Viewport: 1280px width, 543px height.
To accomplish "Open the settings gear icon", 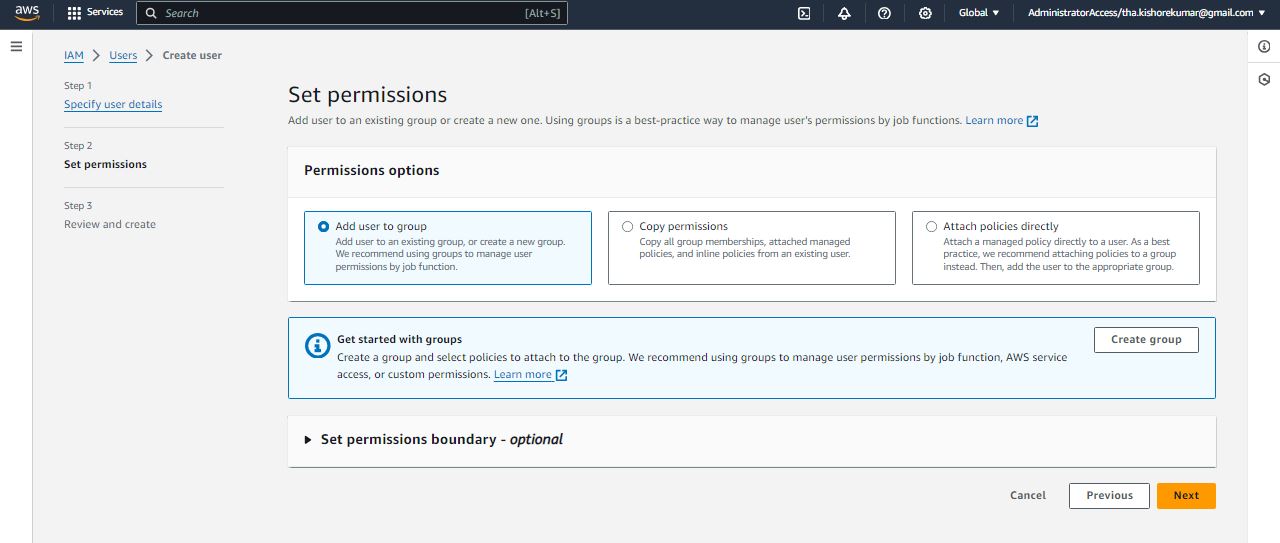I will click(x=925, y=13).
